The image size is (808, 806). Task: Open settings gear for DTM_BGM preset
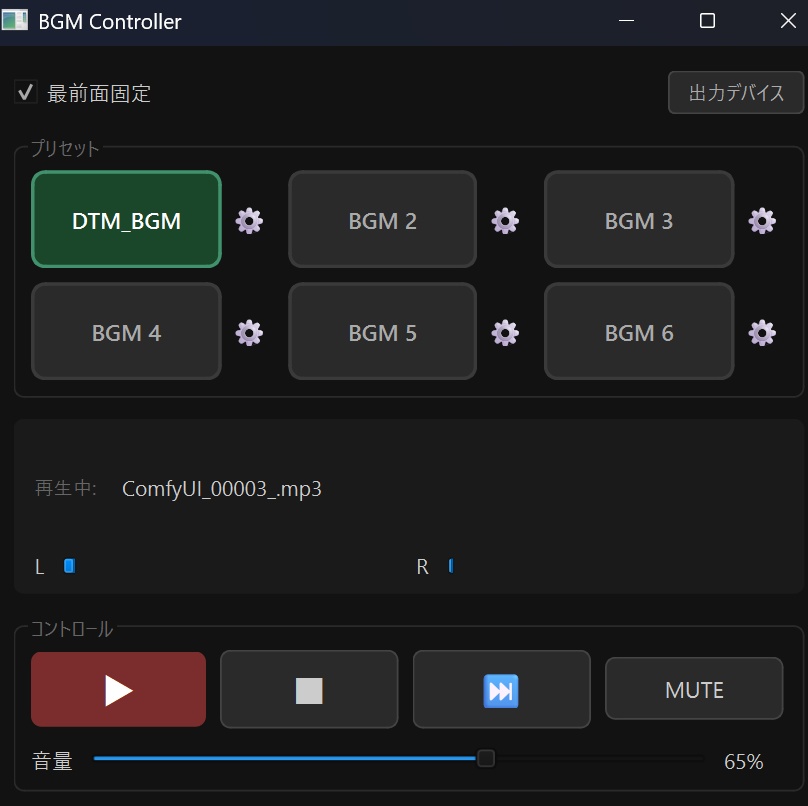coord(249,221)
